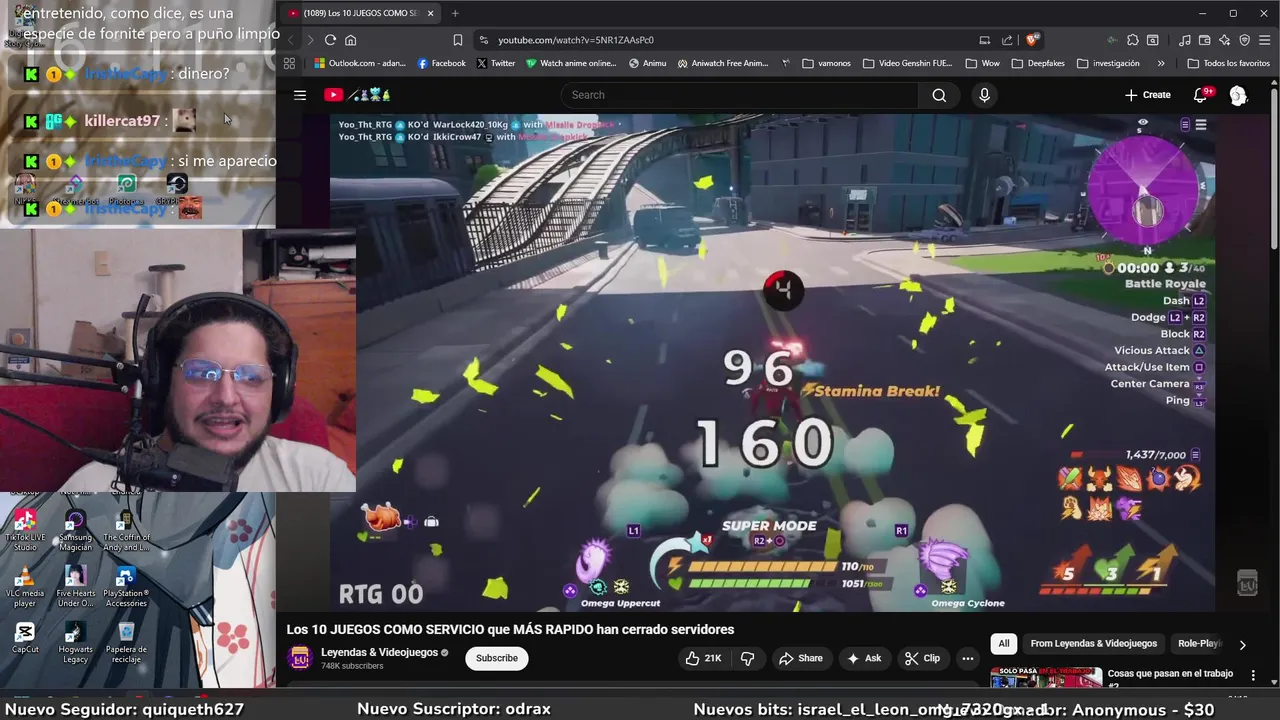1280x720 pixels.
Task: Select From Leyendas & Videojuegos chip
Action: pyautogui.click(x=1093, y=644)
